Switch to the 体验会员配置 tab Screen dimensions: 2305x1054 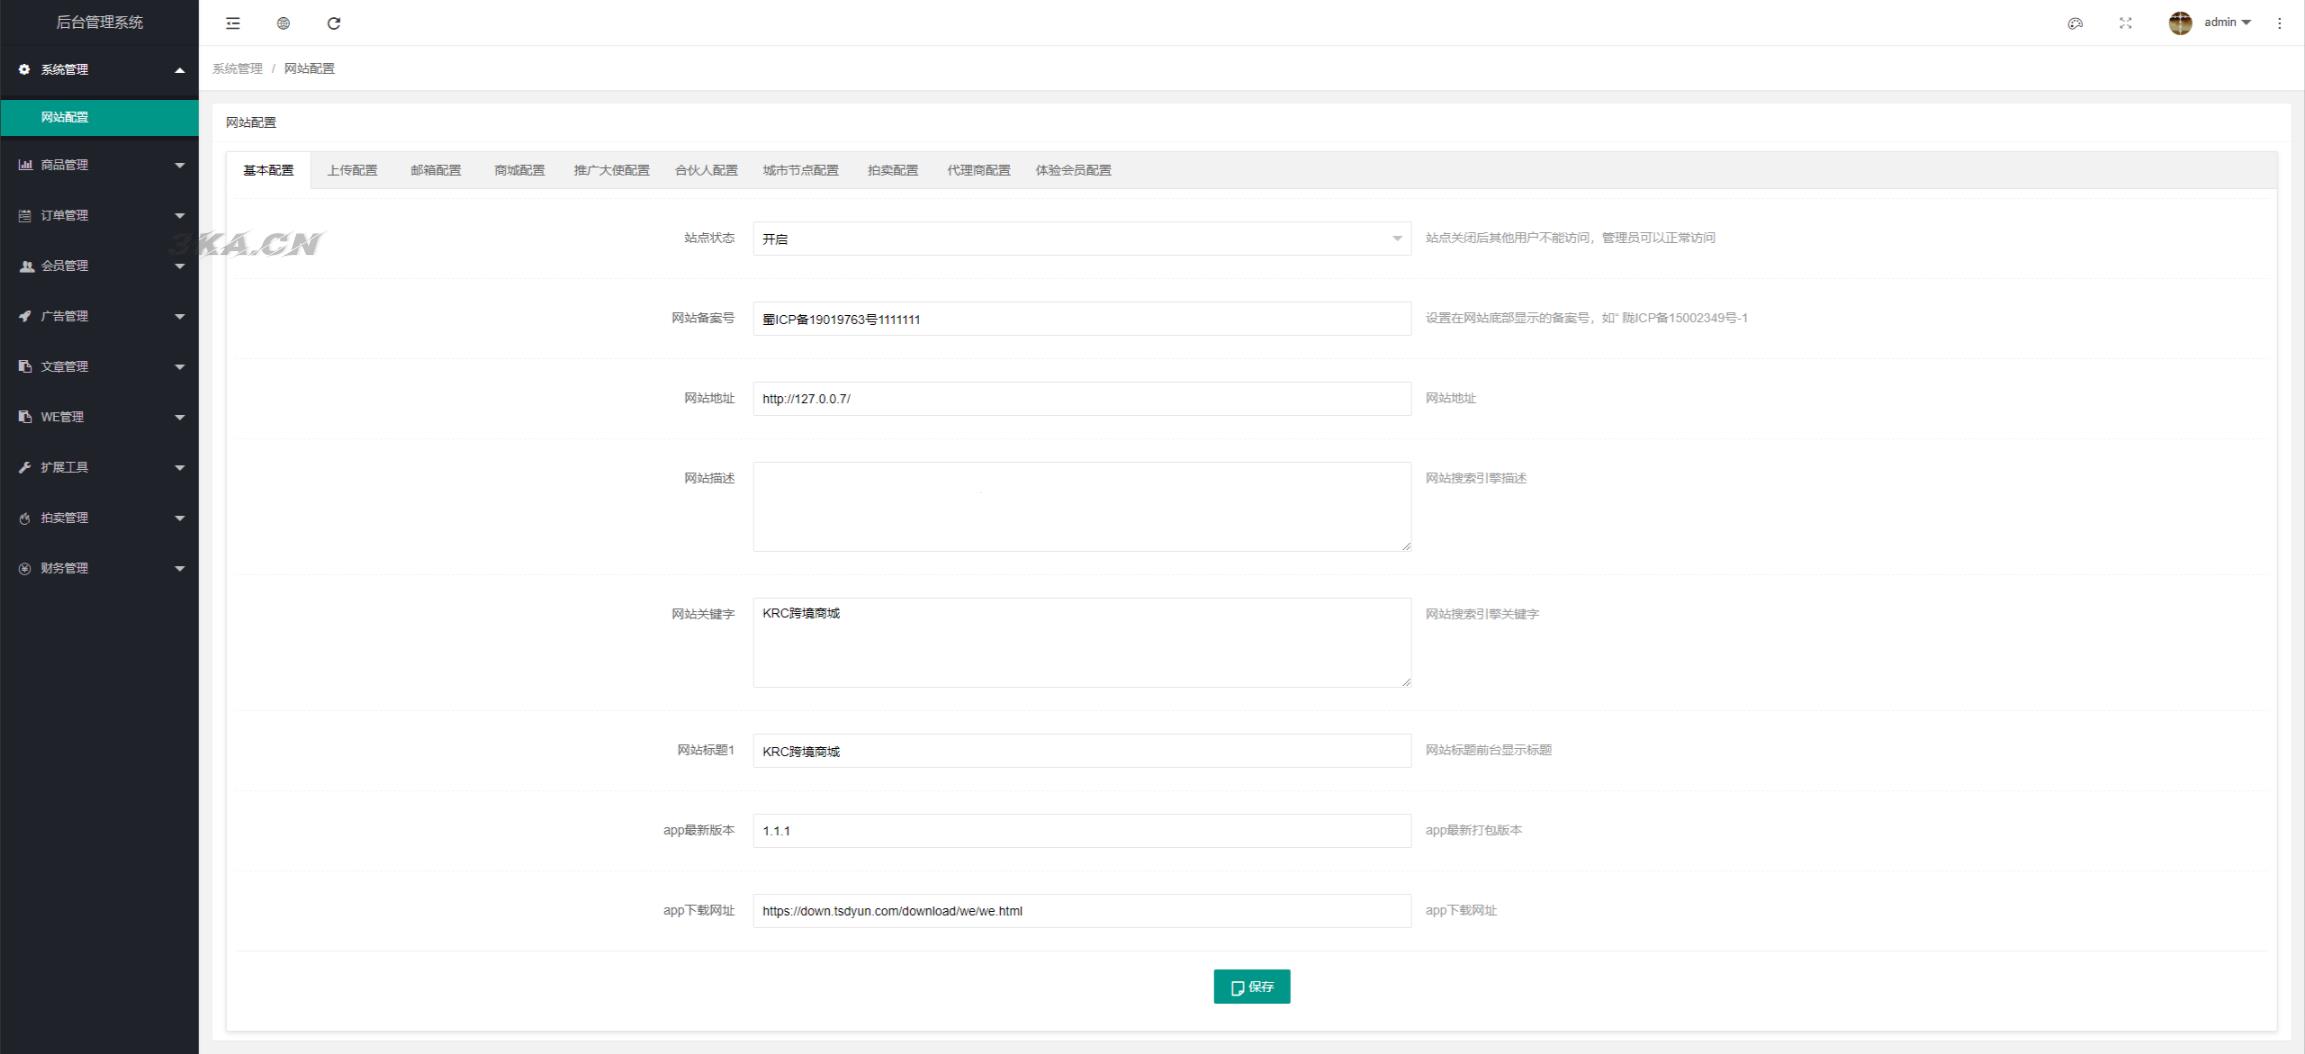(x=1073, y=170)
